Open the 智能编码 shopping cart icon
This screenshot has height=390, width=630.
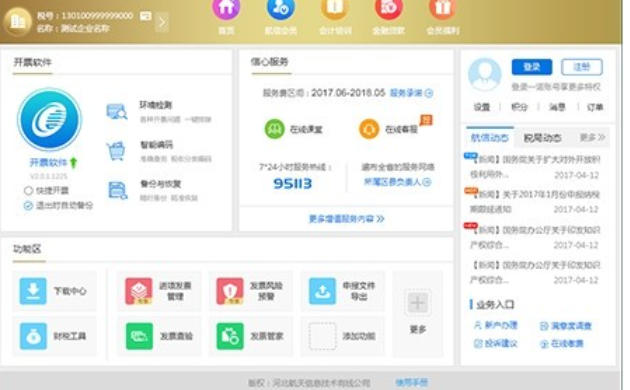pyautogui.click(x=116, y=151)
